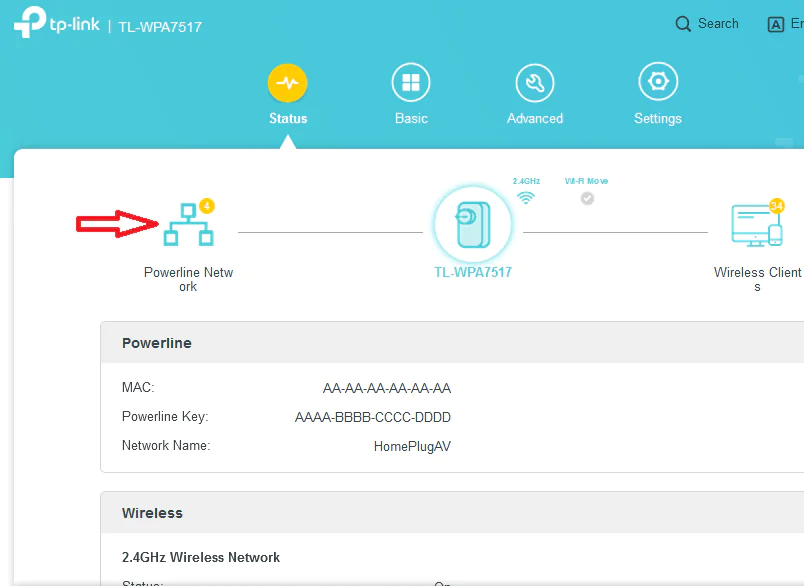Toggle the Wi-Fi Move checkmark indicator
The width and height of the screenshot is (804, 586).
point(587,198)
